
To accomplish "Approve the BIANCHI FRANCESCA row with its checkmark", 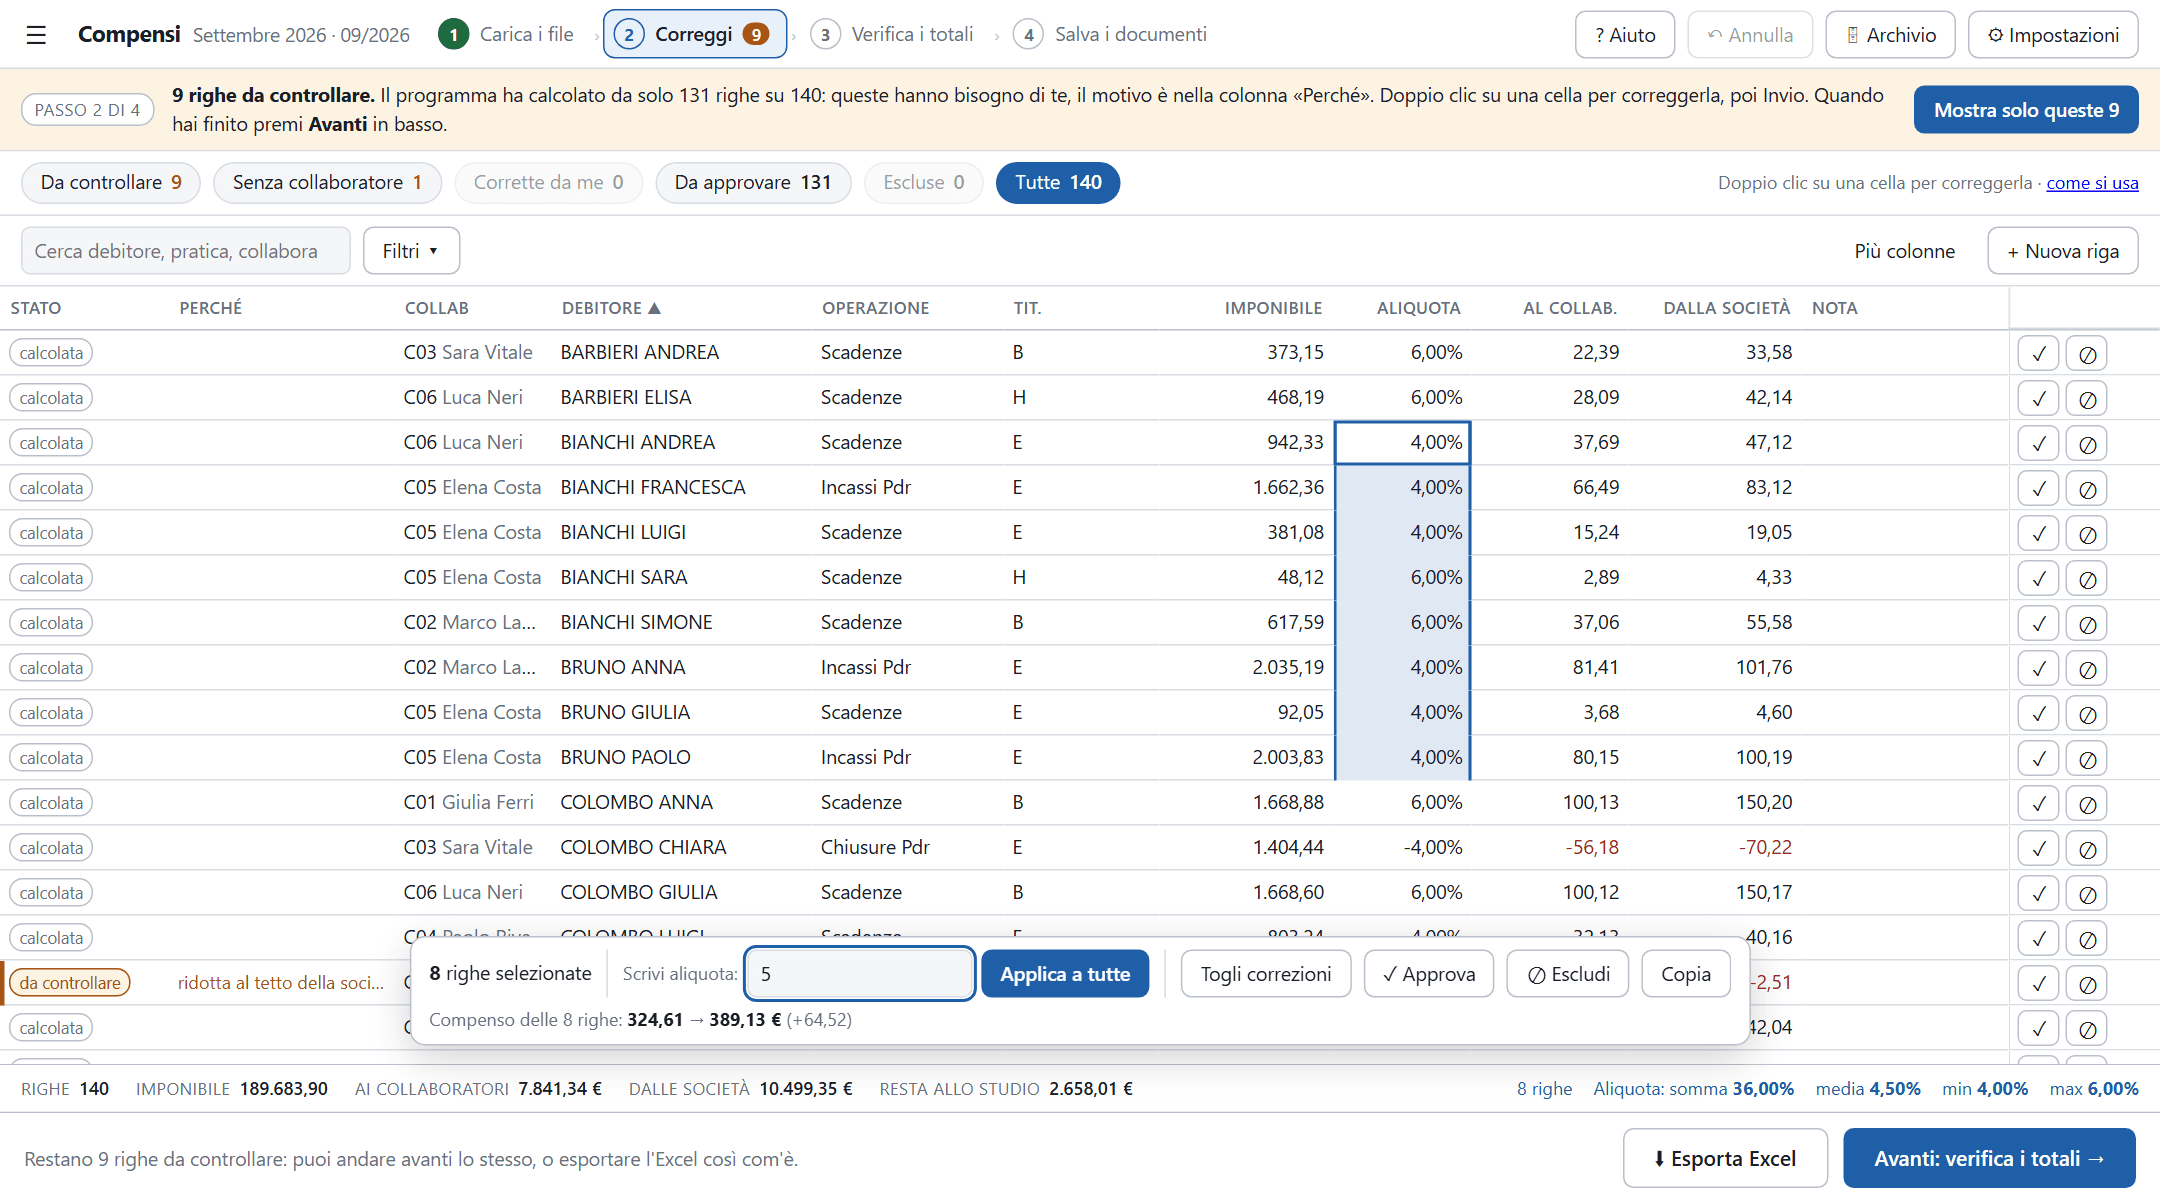I will 2038,488.
